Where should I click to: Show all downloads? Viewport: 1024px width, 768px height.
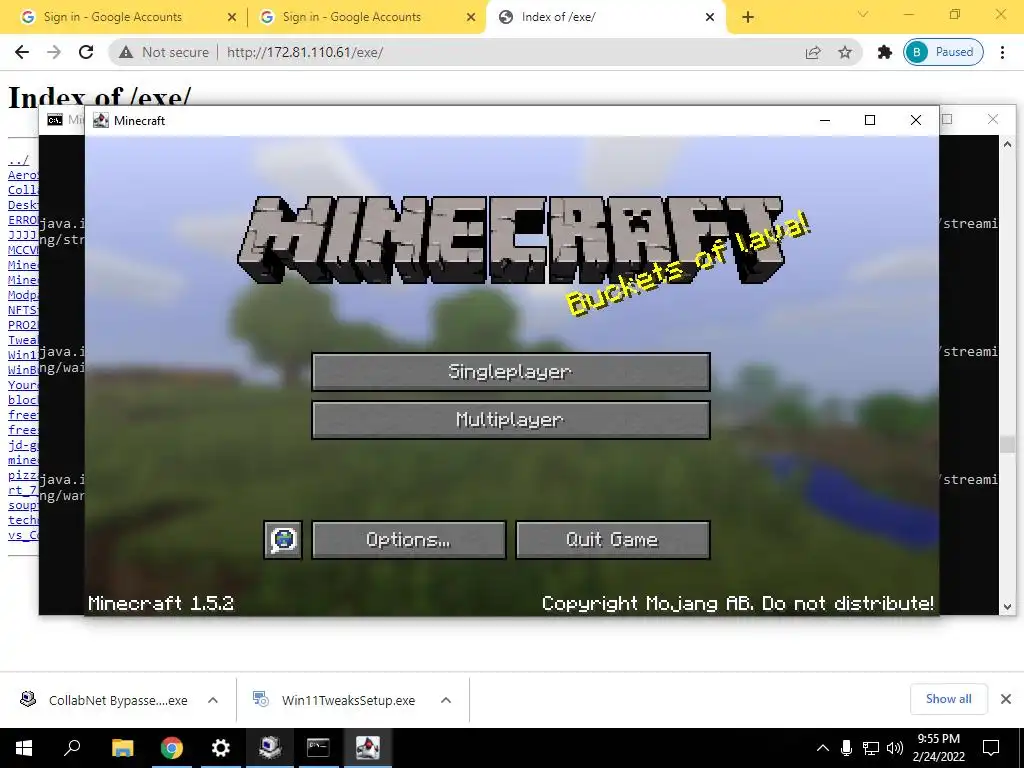[x=948, y=699]
